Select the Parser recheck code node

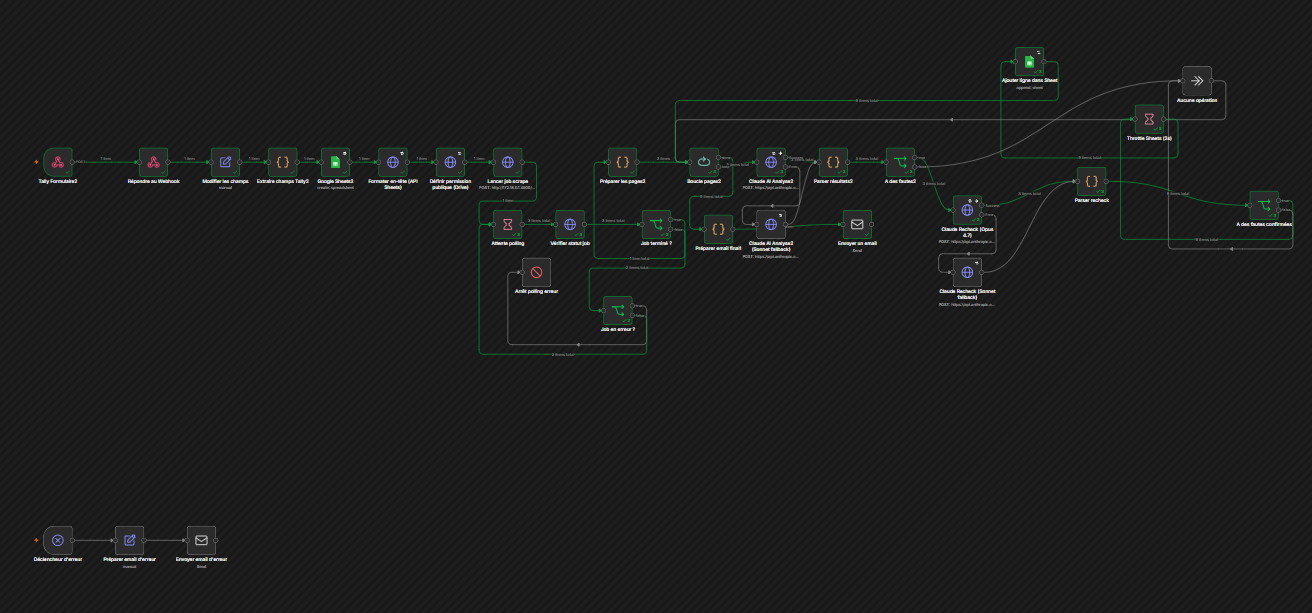(1092, 181)
